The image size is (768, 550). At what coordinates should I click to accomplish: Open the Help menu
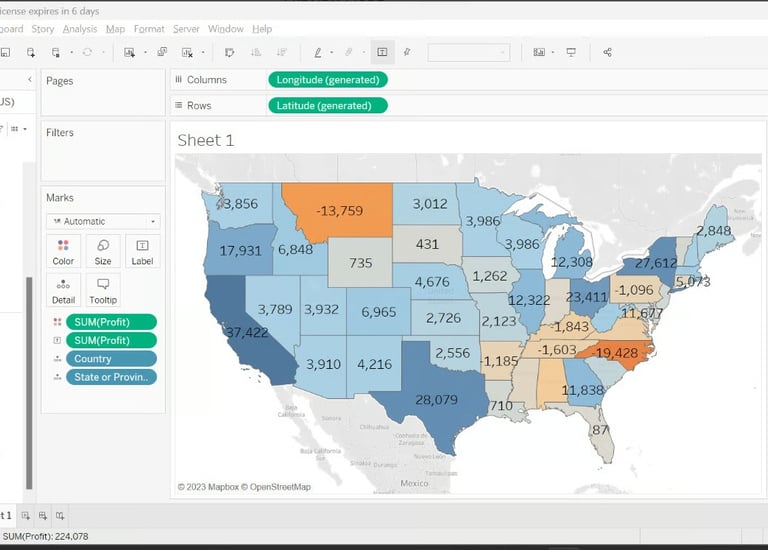(x=262, y=29)
